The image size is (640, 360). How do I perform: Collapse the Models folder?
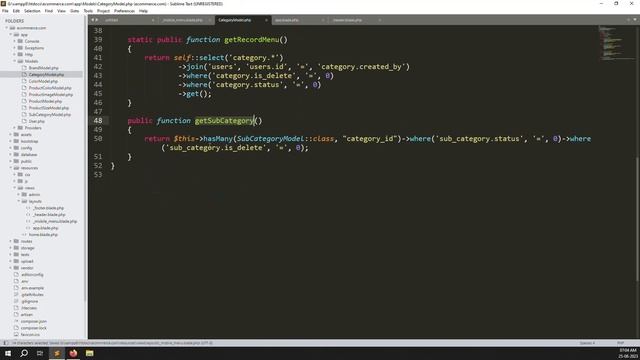coord(15,61)
